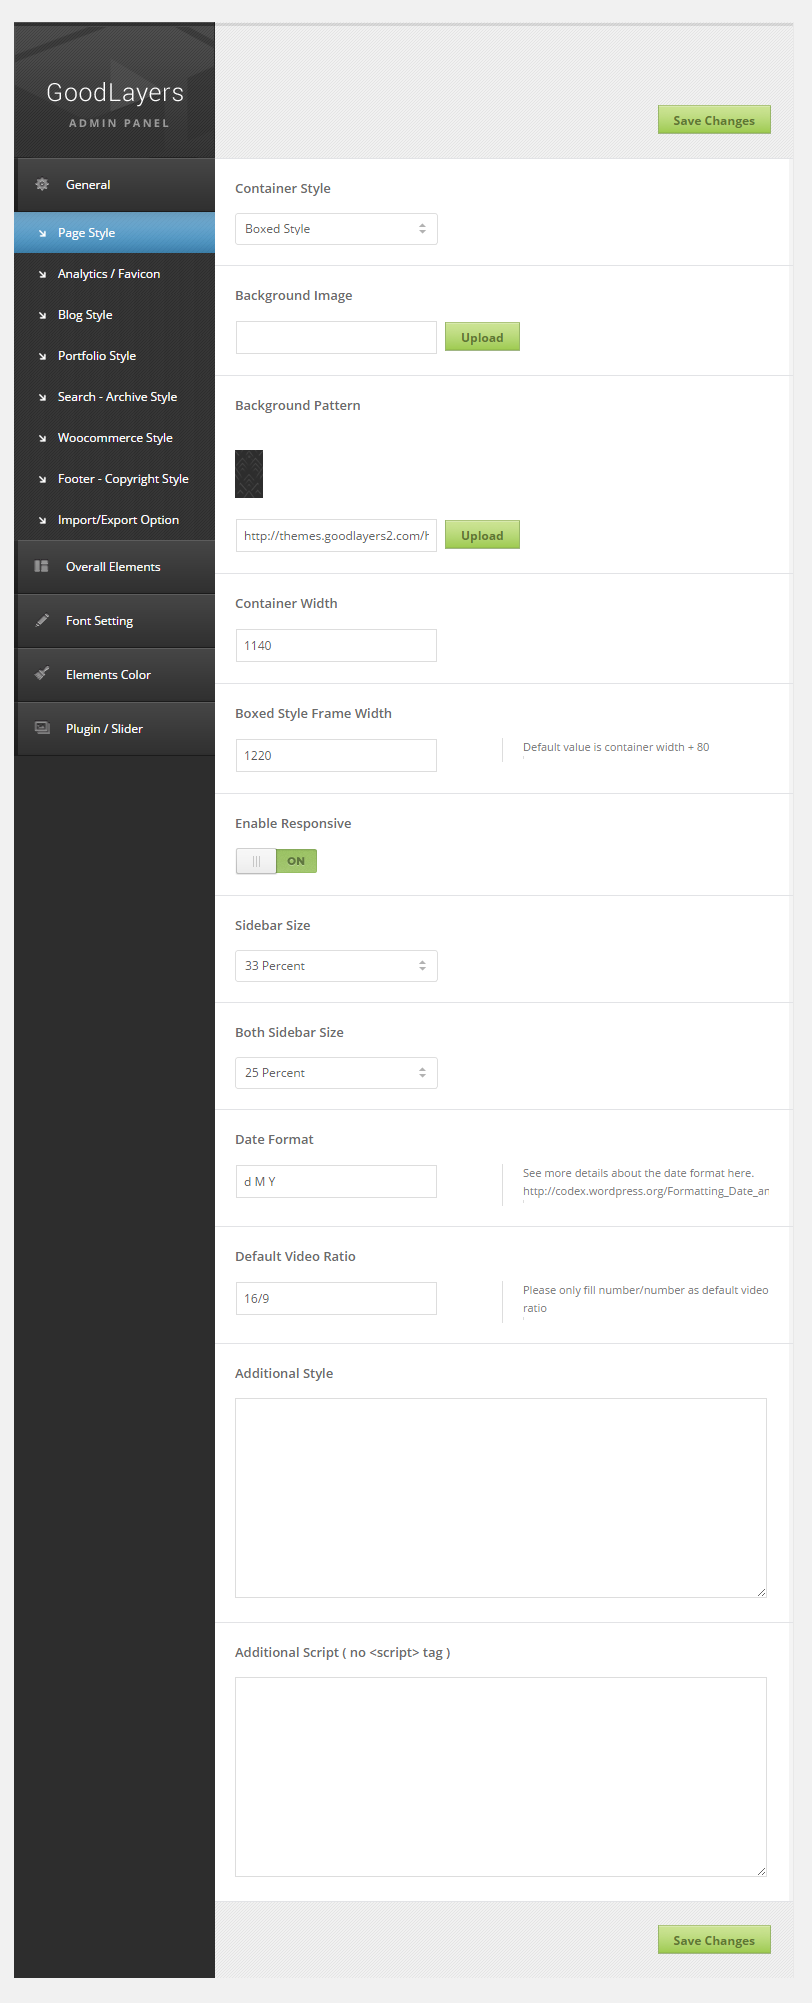
Task: Click the arrow icon beside Blog Style
Action: click(42, 315)
